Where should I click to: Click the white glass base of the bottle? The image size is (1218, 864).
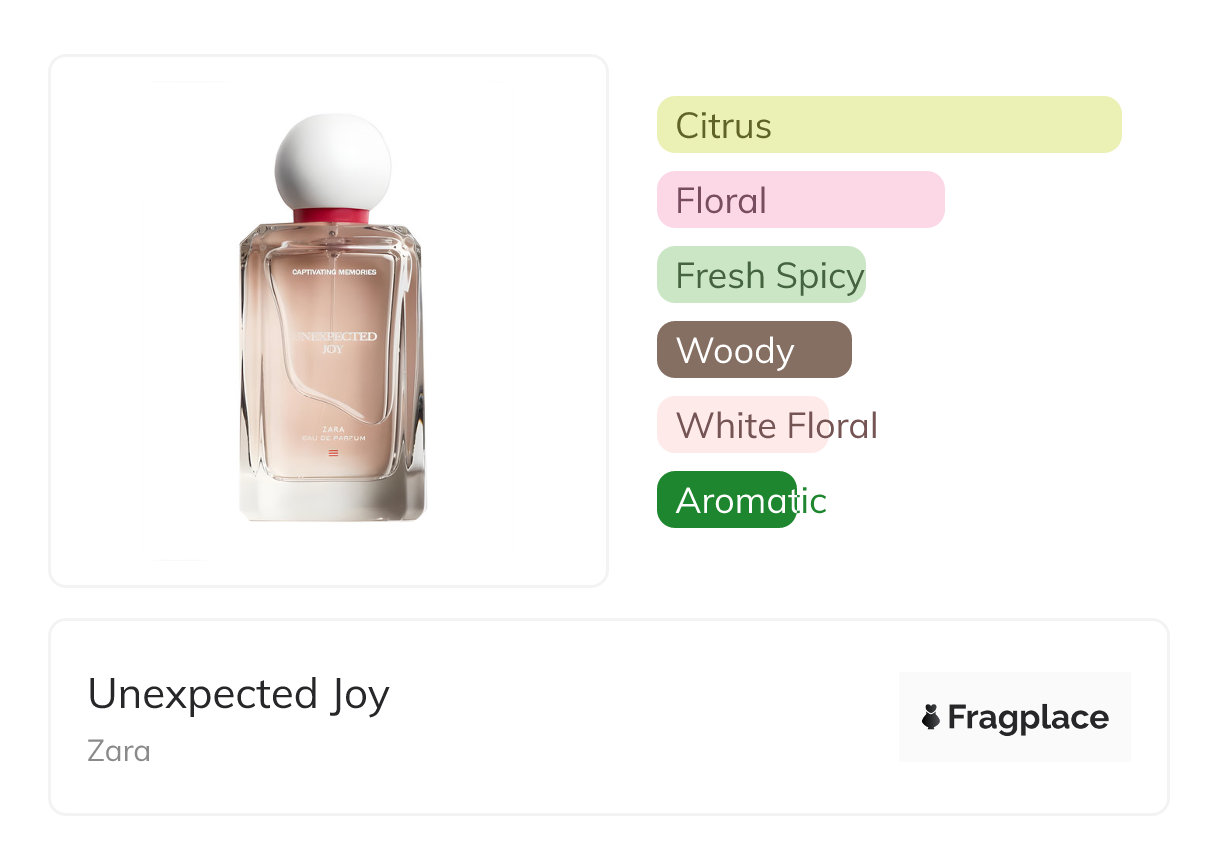coord(333,500)
